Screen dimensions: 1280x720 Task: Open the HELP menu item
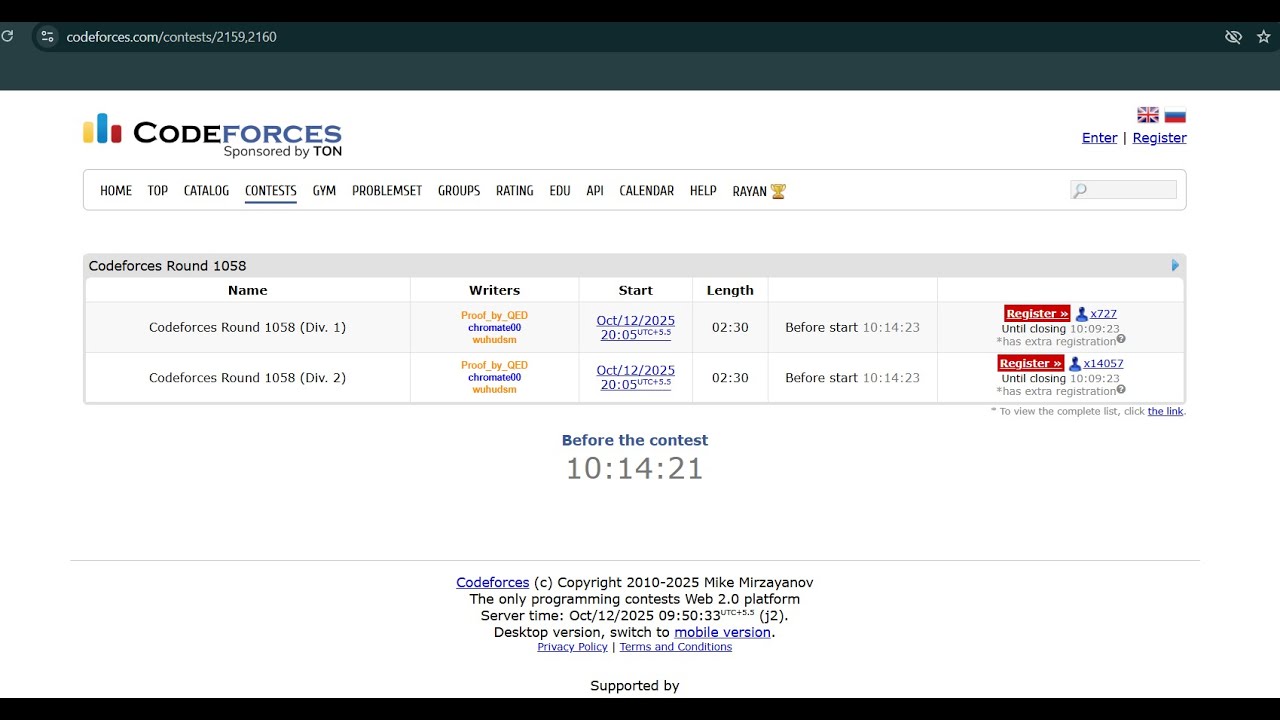703,191
